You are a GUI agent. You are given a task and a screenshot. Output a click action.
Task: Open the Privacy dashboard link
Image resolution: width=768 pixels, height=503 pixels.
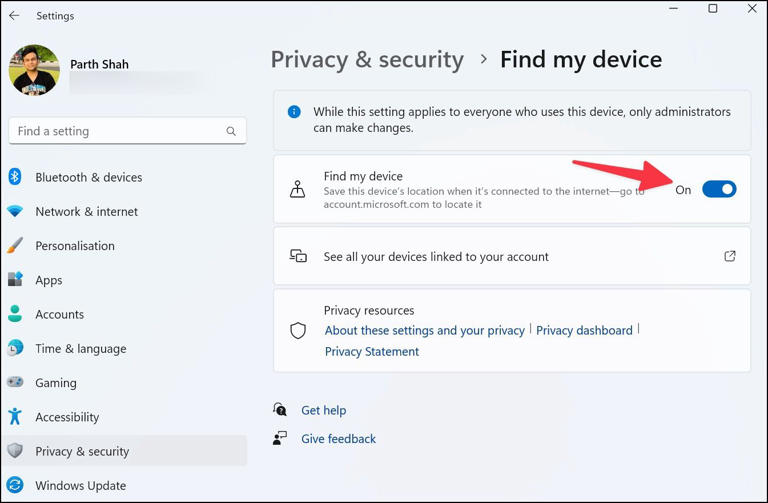584,330
